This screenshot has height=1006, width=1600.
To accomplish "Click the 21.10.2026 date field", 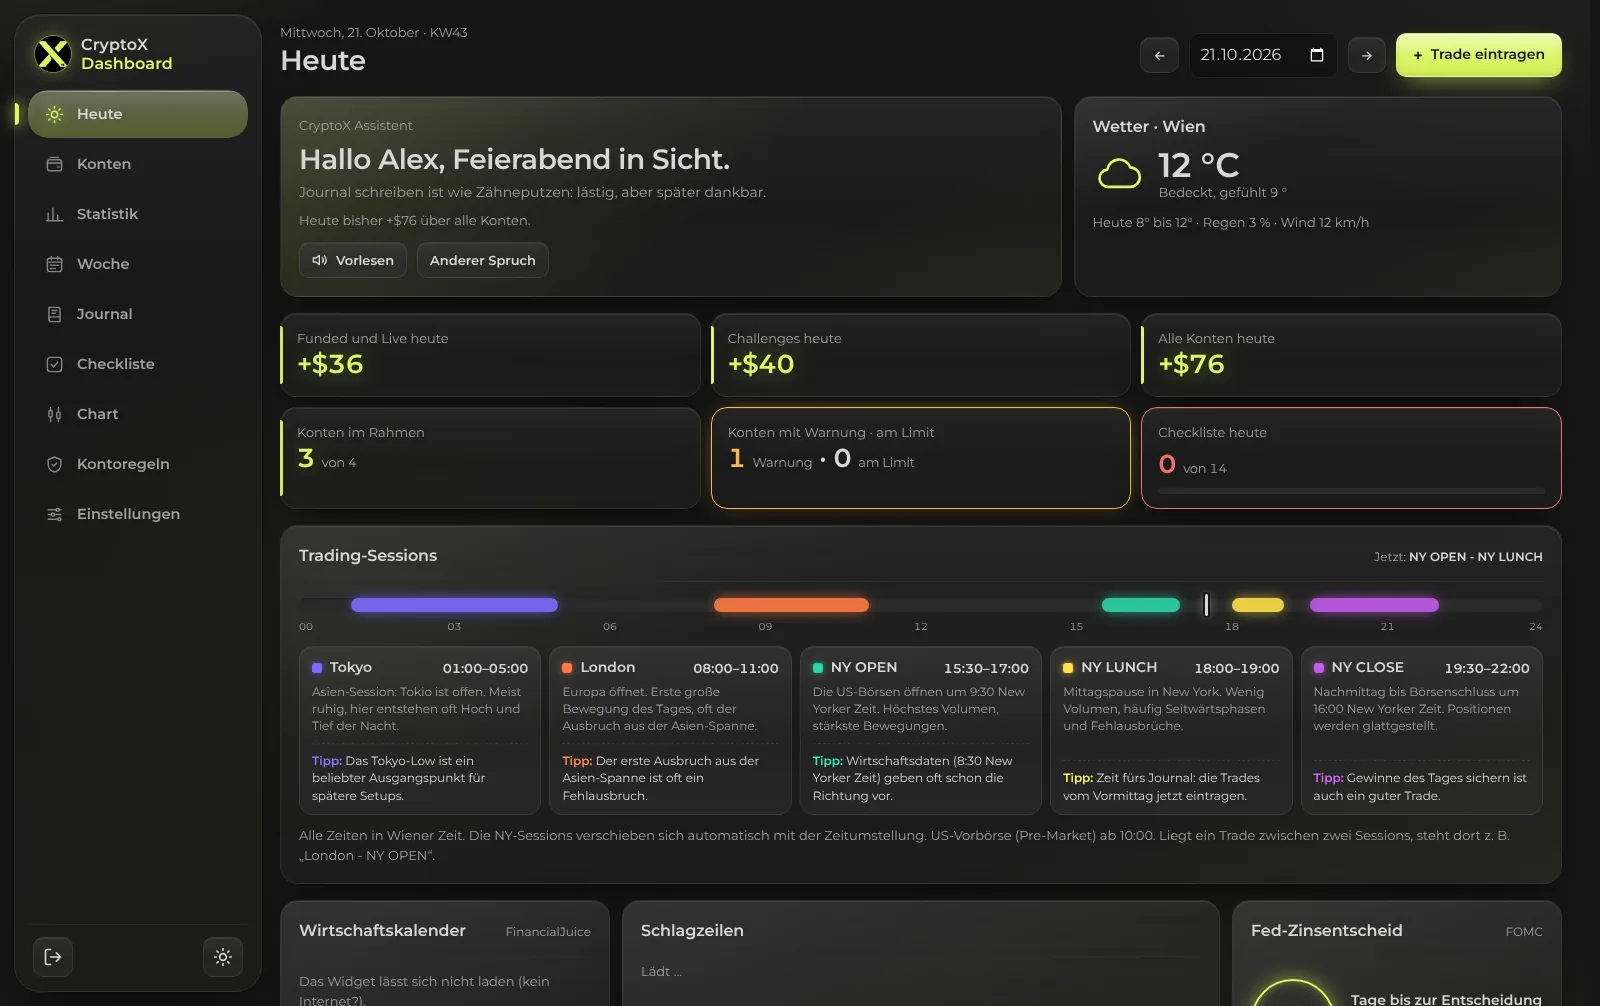I will [1262, 55].
